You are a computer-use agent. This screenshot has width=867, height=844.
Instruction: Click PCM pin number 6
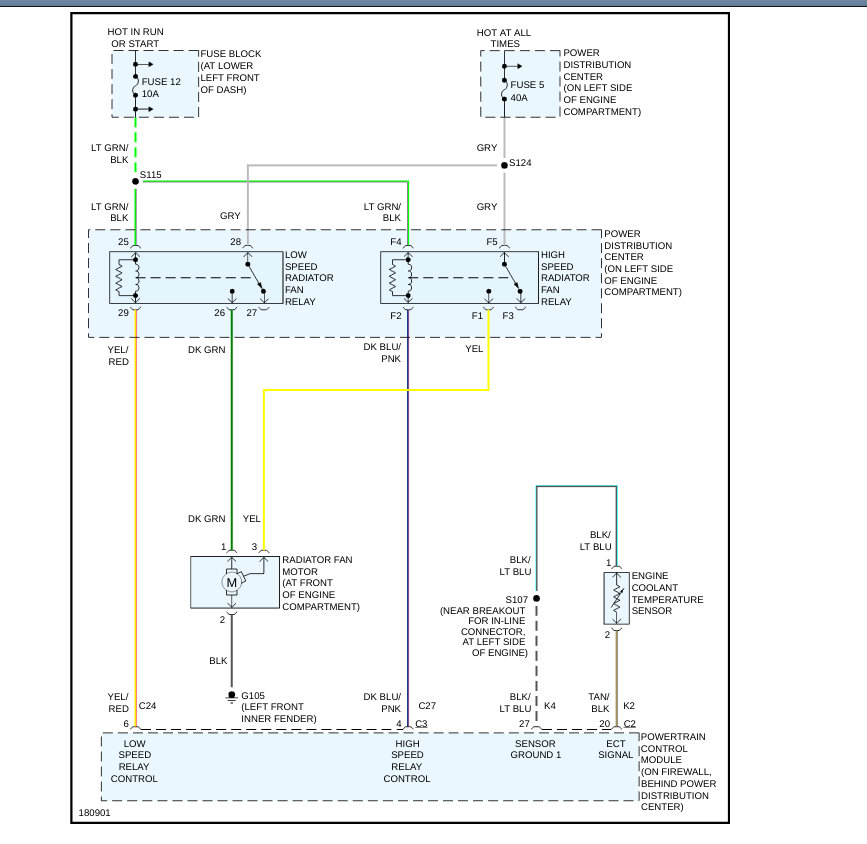coord(126,723)
